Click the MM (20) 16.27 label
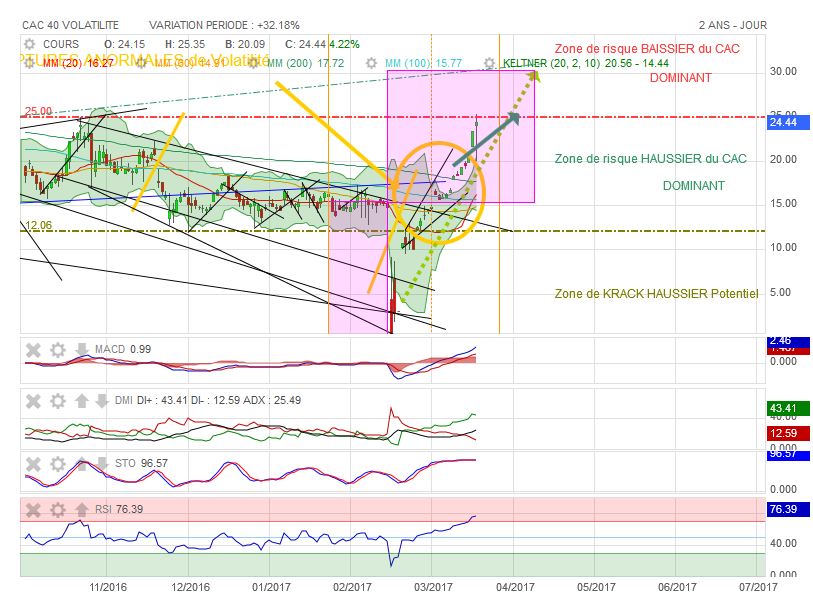Viewport: 813px width, 603px height. [78, 63]
